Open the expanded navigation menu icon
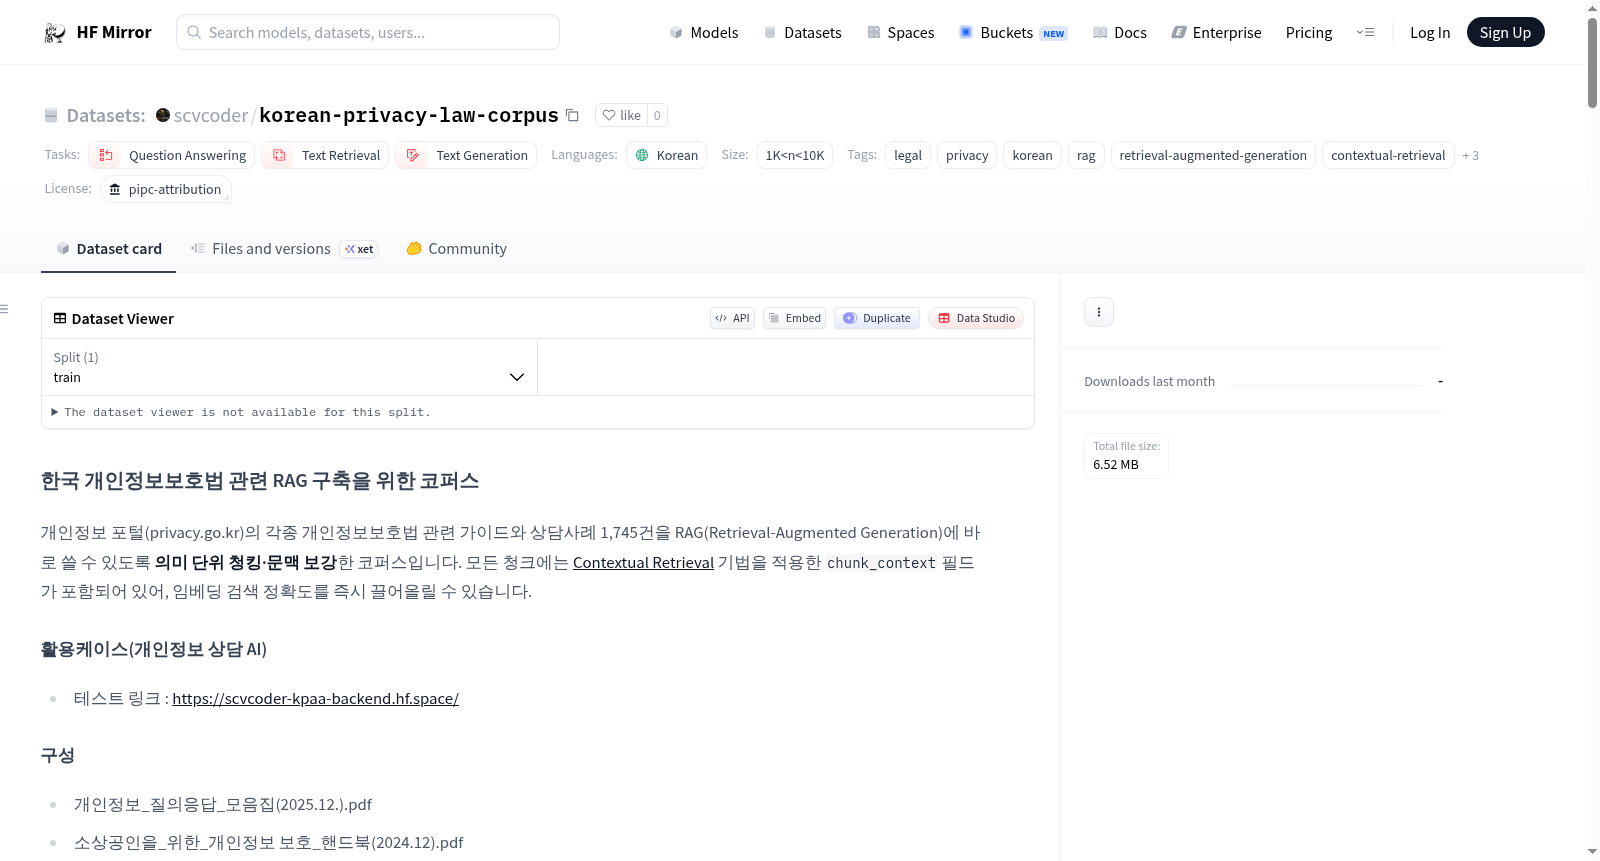Viewport: 1600px width, 861px height. pos(1365,32)
